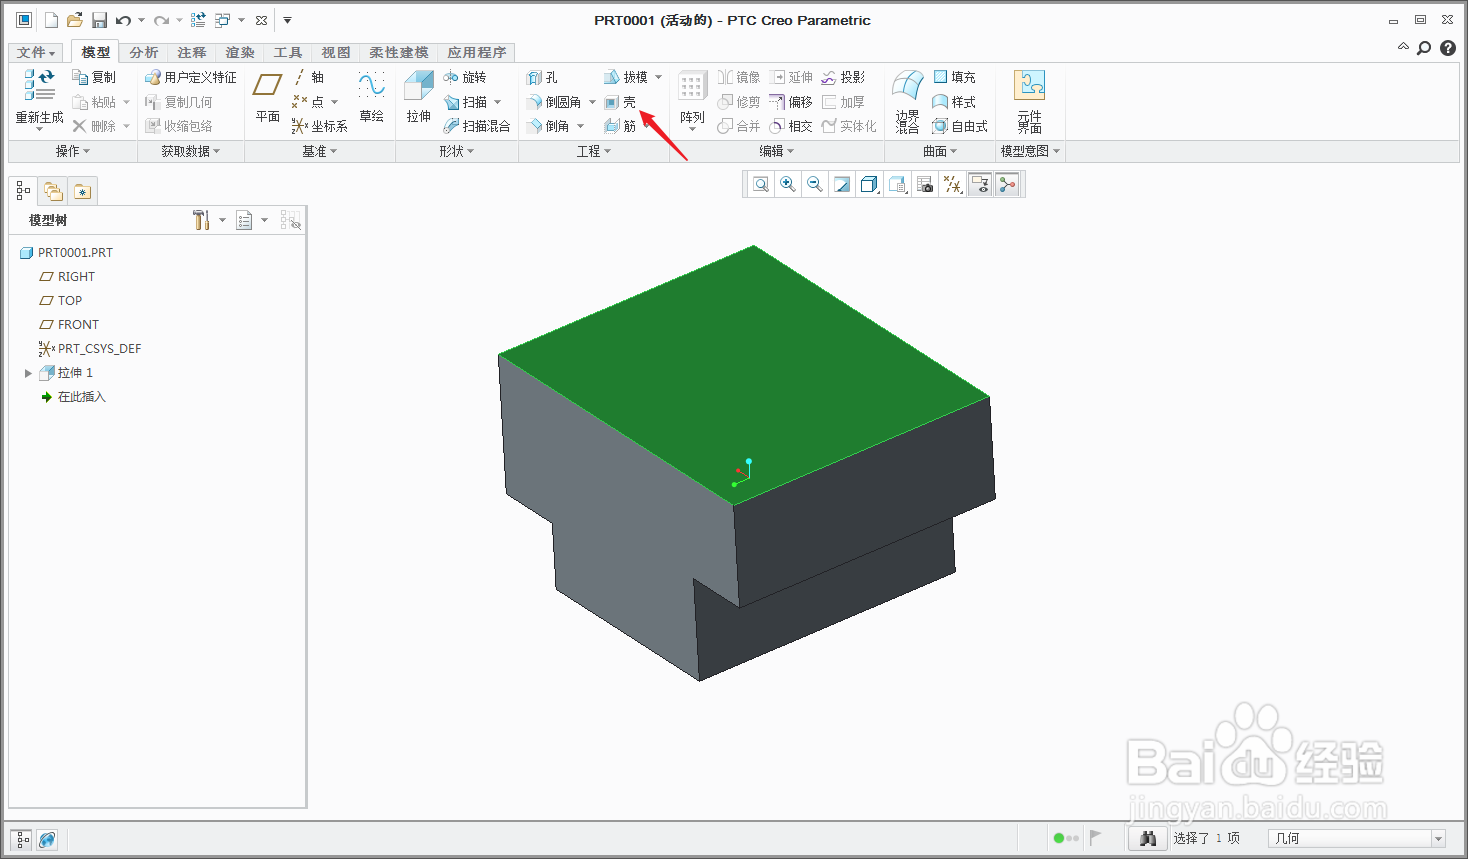Viewport: 1468px width, 859px height.
Task: Click the Shell (壳) tool icon
Action: (612, 102)
